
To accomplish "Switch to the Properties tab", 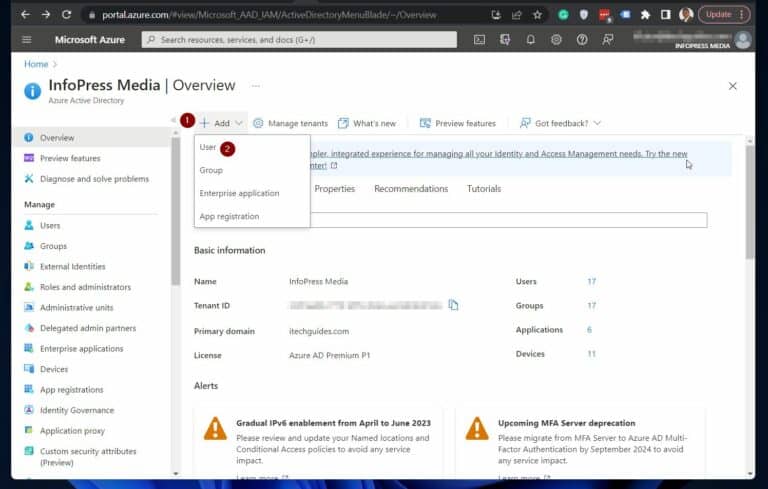I will pyautogui.click(x=335, y=189).
